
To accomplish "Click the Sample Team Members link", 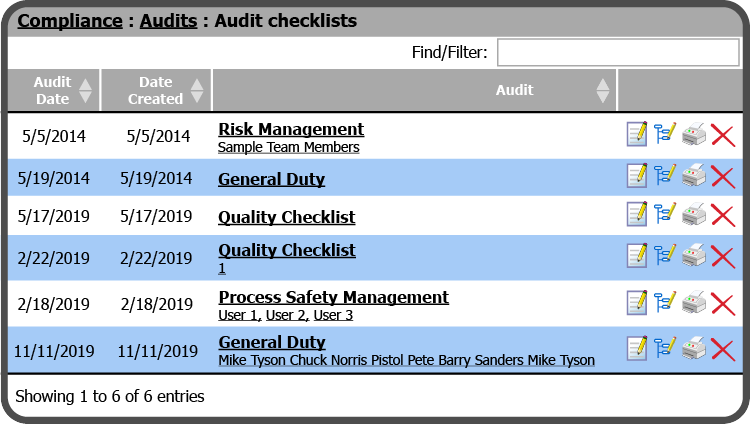I will pyautogui.click(x=288, y=147).
